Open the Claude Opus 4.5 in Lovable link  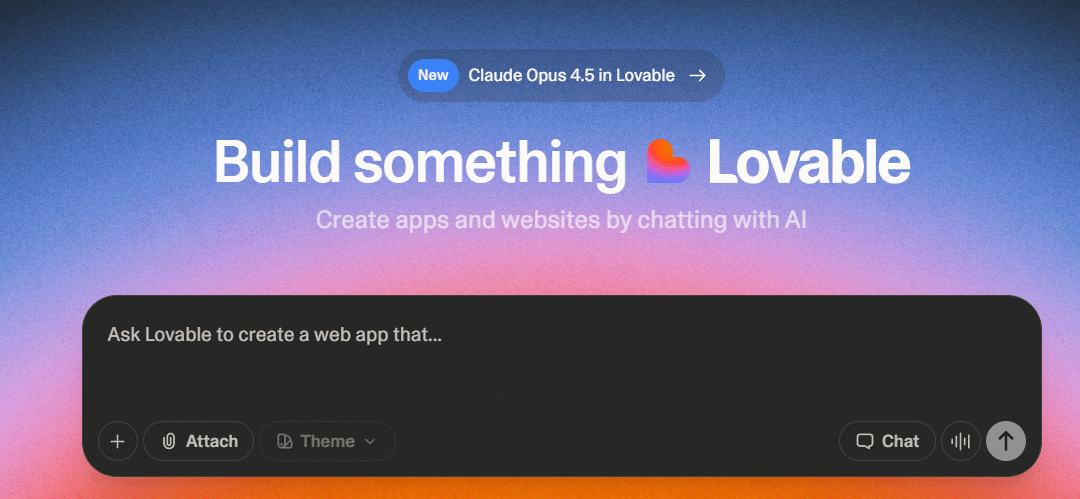[571, 76]
